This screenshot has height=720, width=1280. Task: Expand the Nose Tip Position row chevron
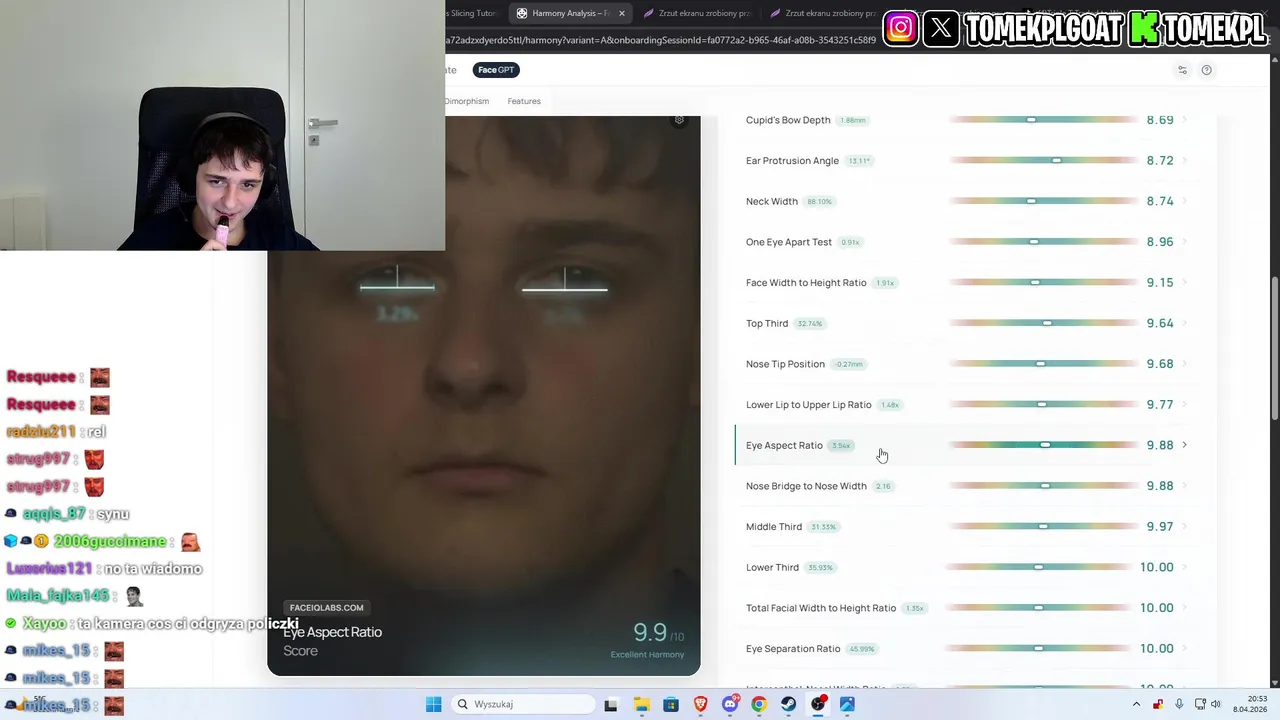pos(1185,364)
